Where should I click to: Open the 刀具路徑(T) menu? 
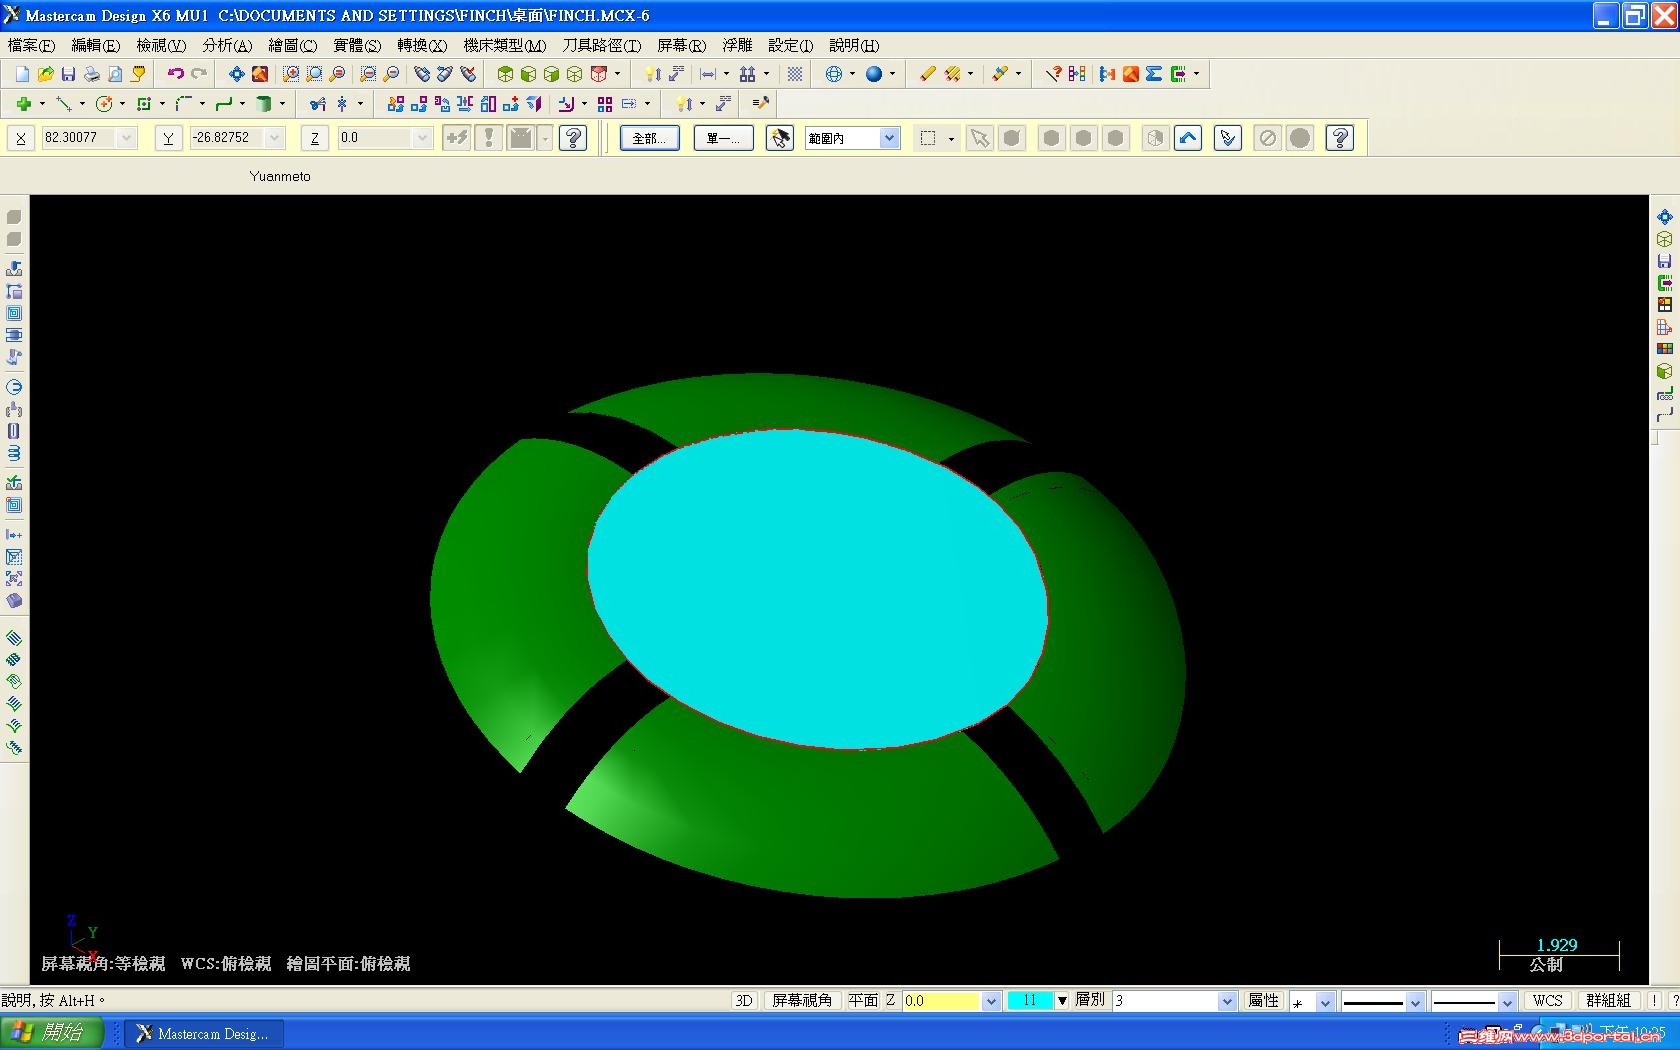click(601, 45)
